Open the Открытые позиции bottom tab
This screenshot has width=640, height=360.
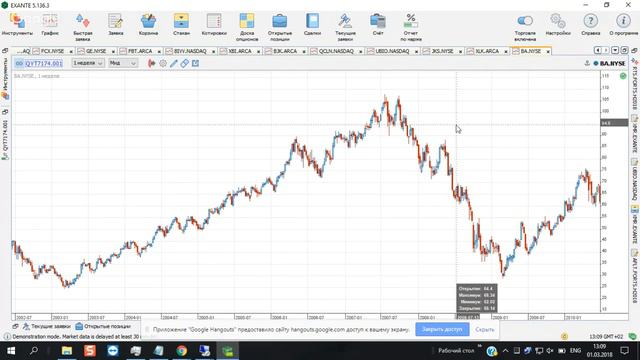pyautogui.click(x=103, y=327)
